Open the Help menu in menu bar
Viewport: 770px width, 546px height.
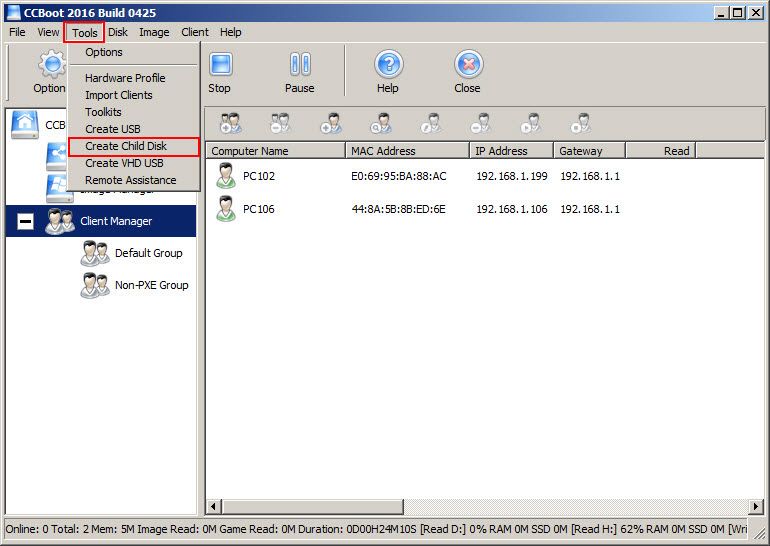point(230,32)
